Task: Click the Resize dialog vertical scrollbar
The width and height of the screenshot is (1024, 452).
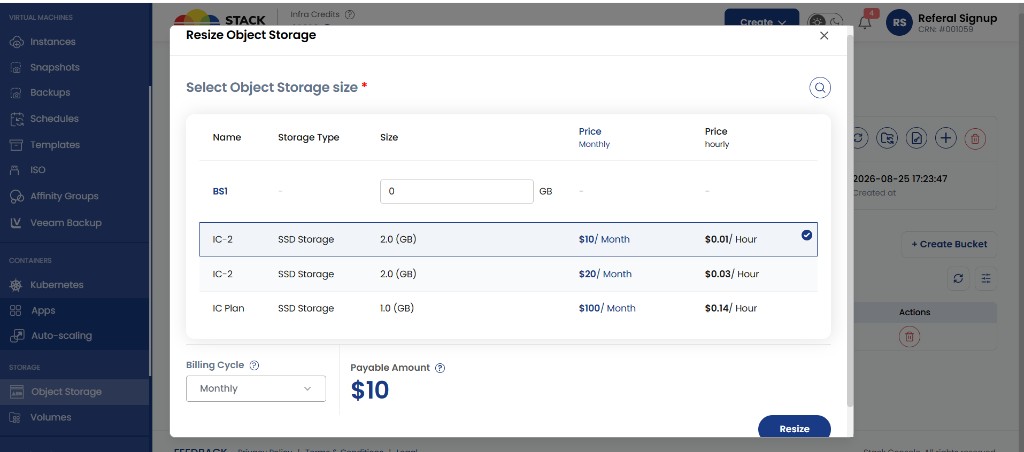Action: click(x=850, y=222)
